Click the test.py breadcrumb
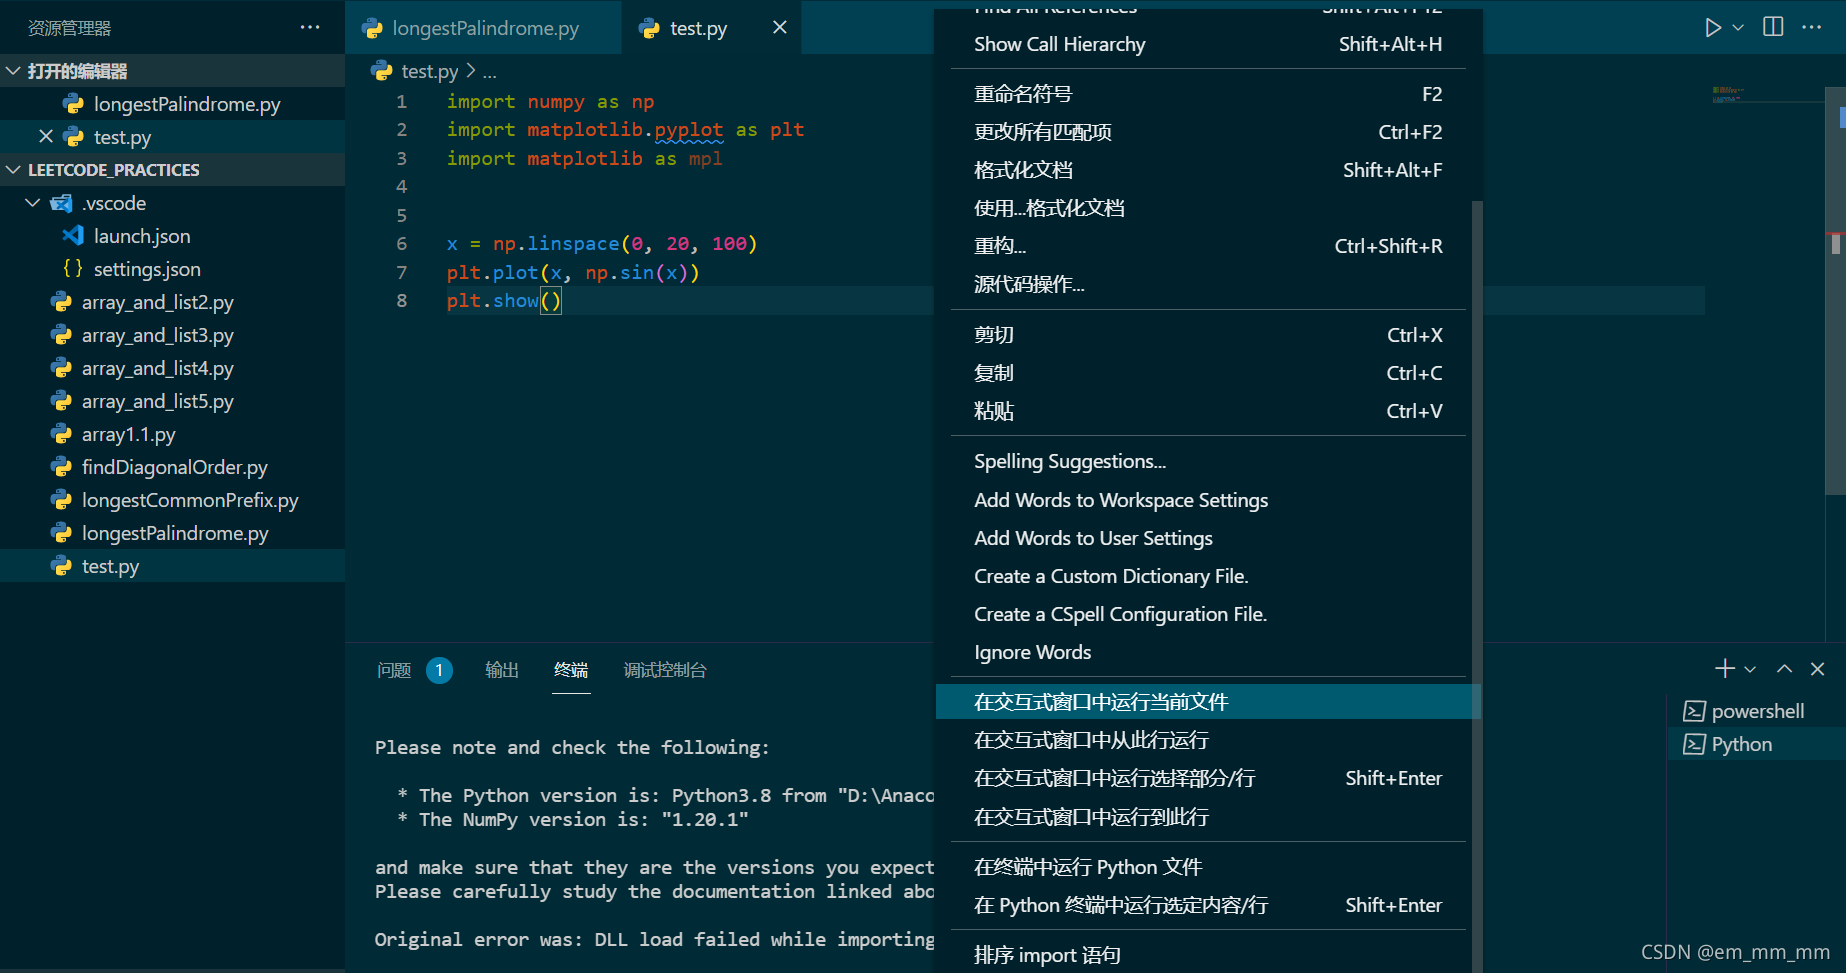 click(429, 71)
